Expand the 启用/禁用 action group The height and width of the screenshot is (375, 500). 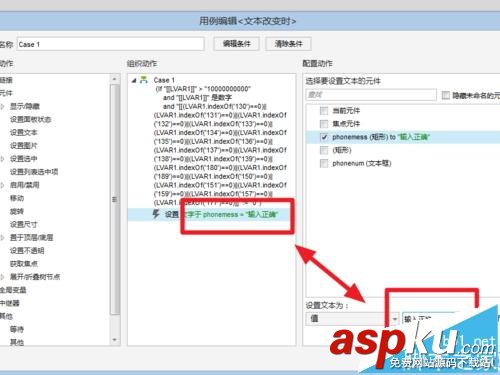[x=2, y=185]
